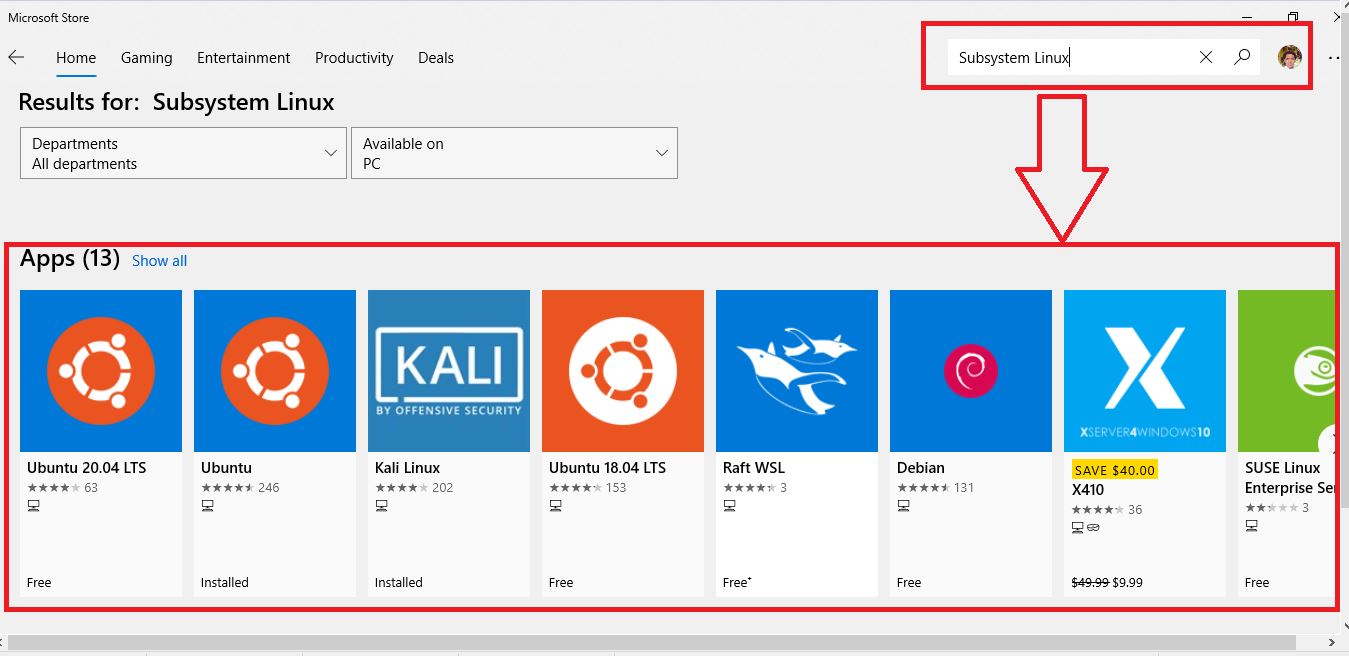Open the Productivity tab
The height and width of the screenshot is (656, 1349).
click(x=354, y=58)
